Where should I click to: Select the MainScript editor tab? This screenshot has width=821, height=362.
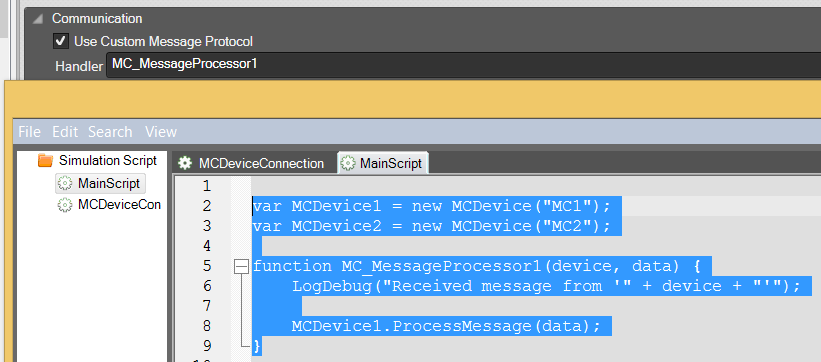383,163
